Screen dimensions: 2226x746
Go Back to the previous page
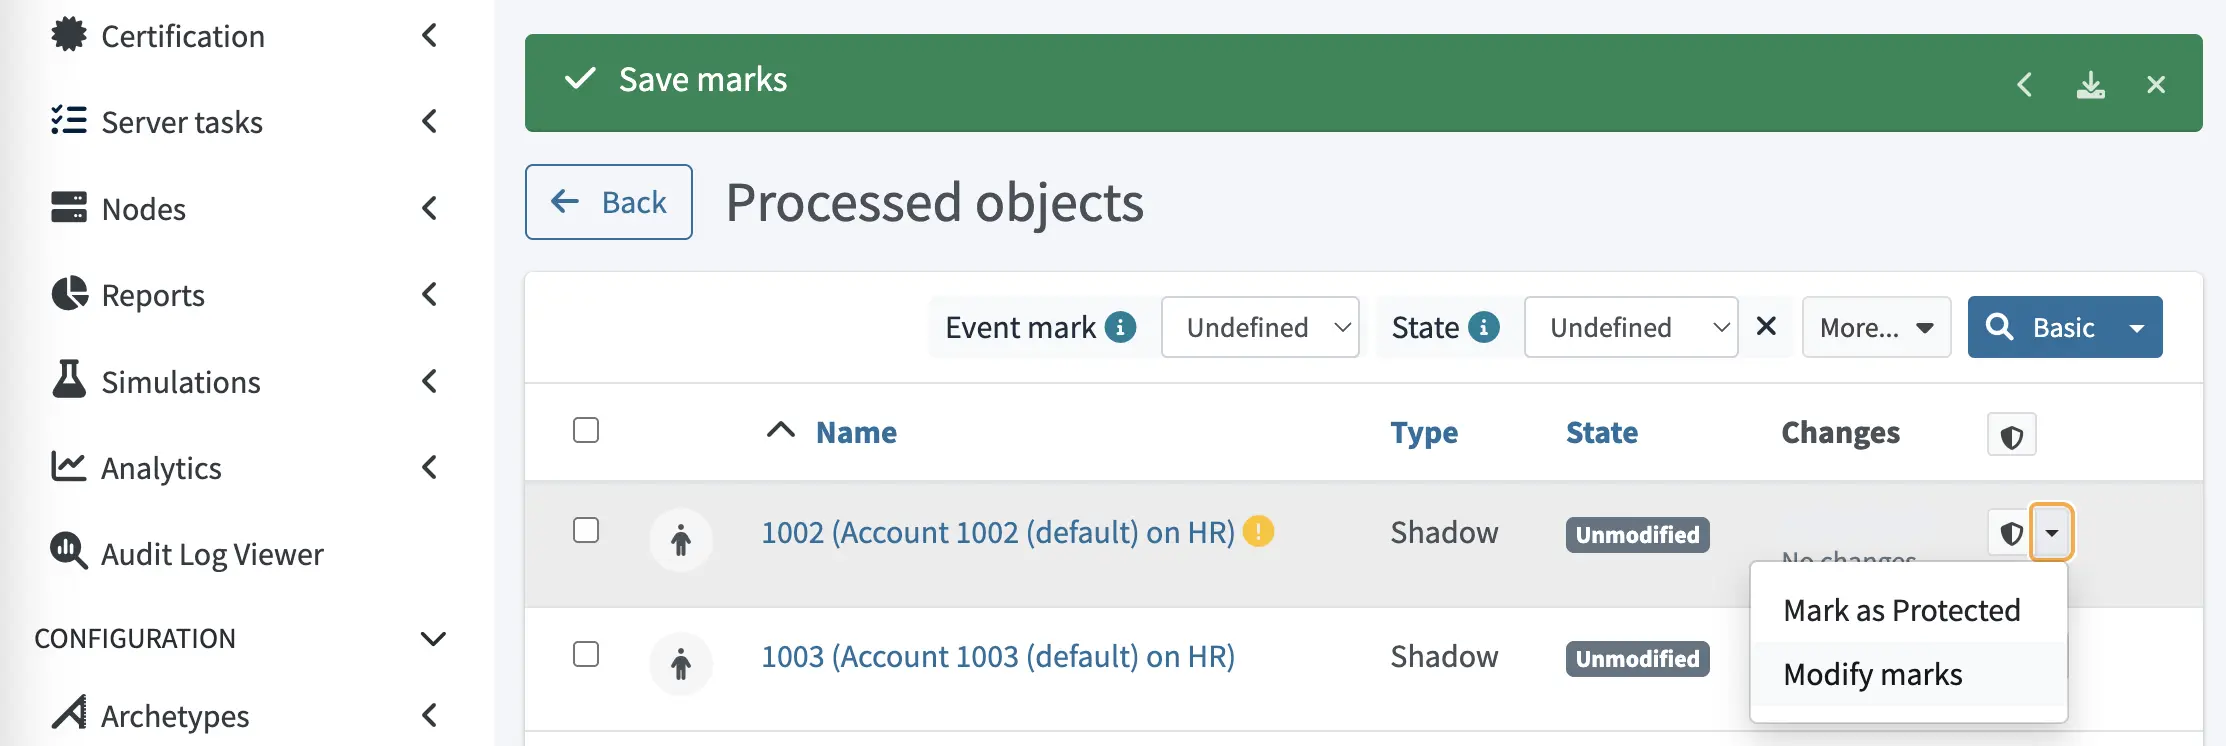(609, 202)
